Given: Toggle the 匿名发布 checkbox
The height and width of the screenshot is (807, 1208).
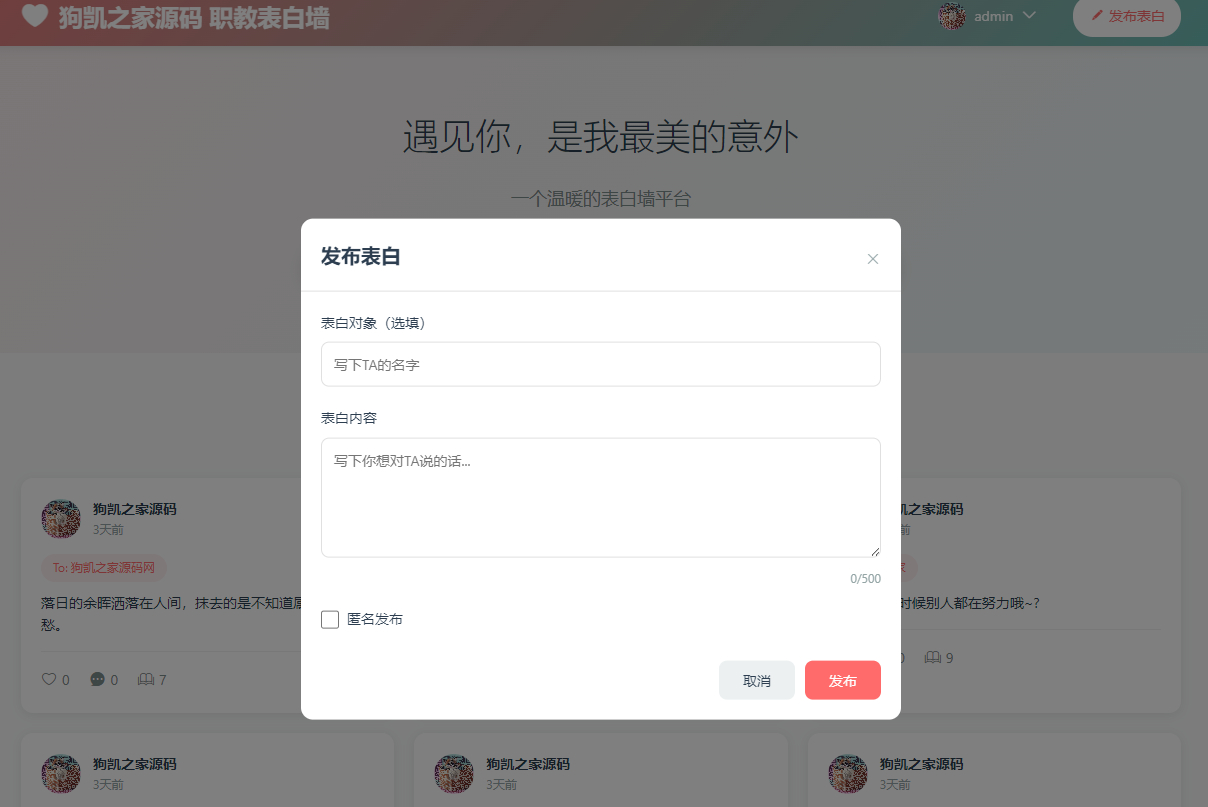Looking at the screenshot, I should 330,620.
